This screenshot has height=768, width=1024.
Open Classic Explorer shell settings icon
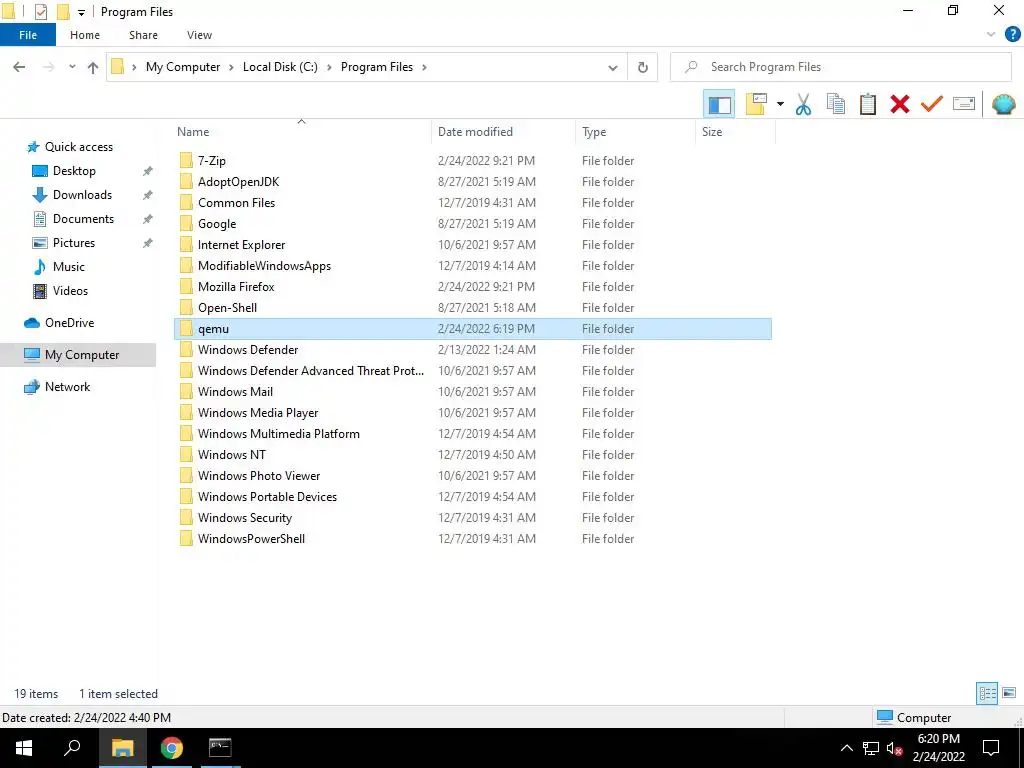click(x=1003, y=104)
